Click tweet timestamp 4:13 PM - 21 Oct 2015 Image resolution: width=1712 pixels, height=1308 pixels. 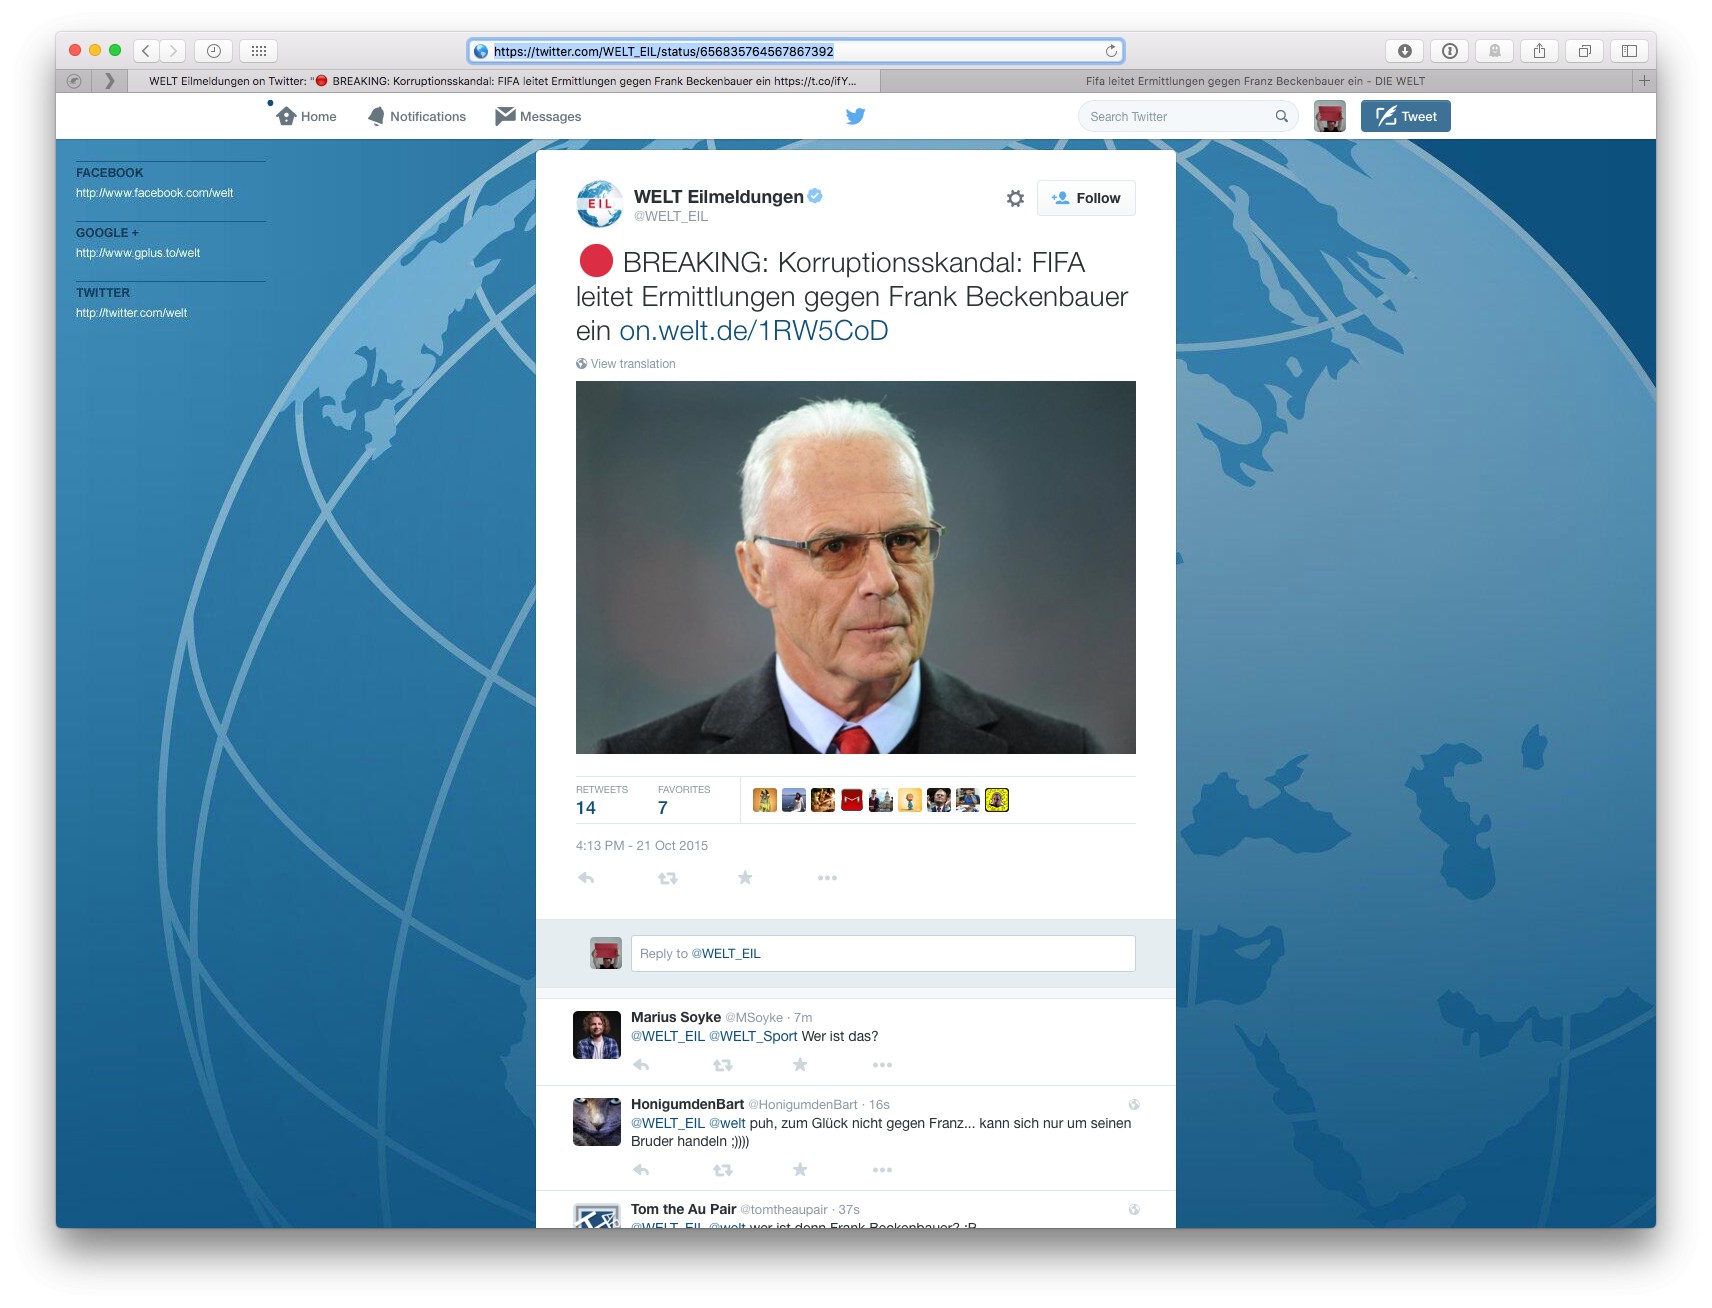642,846
